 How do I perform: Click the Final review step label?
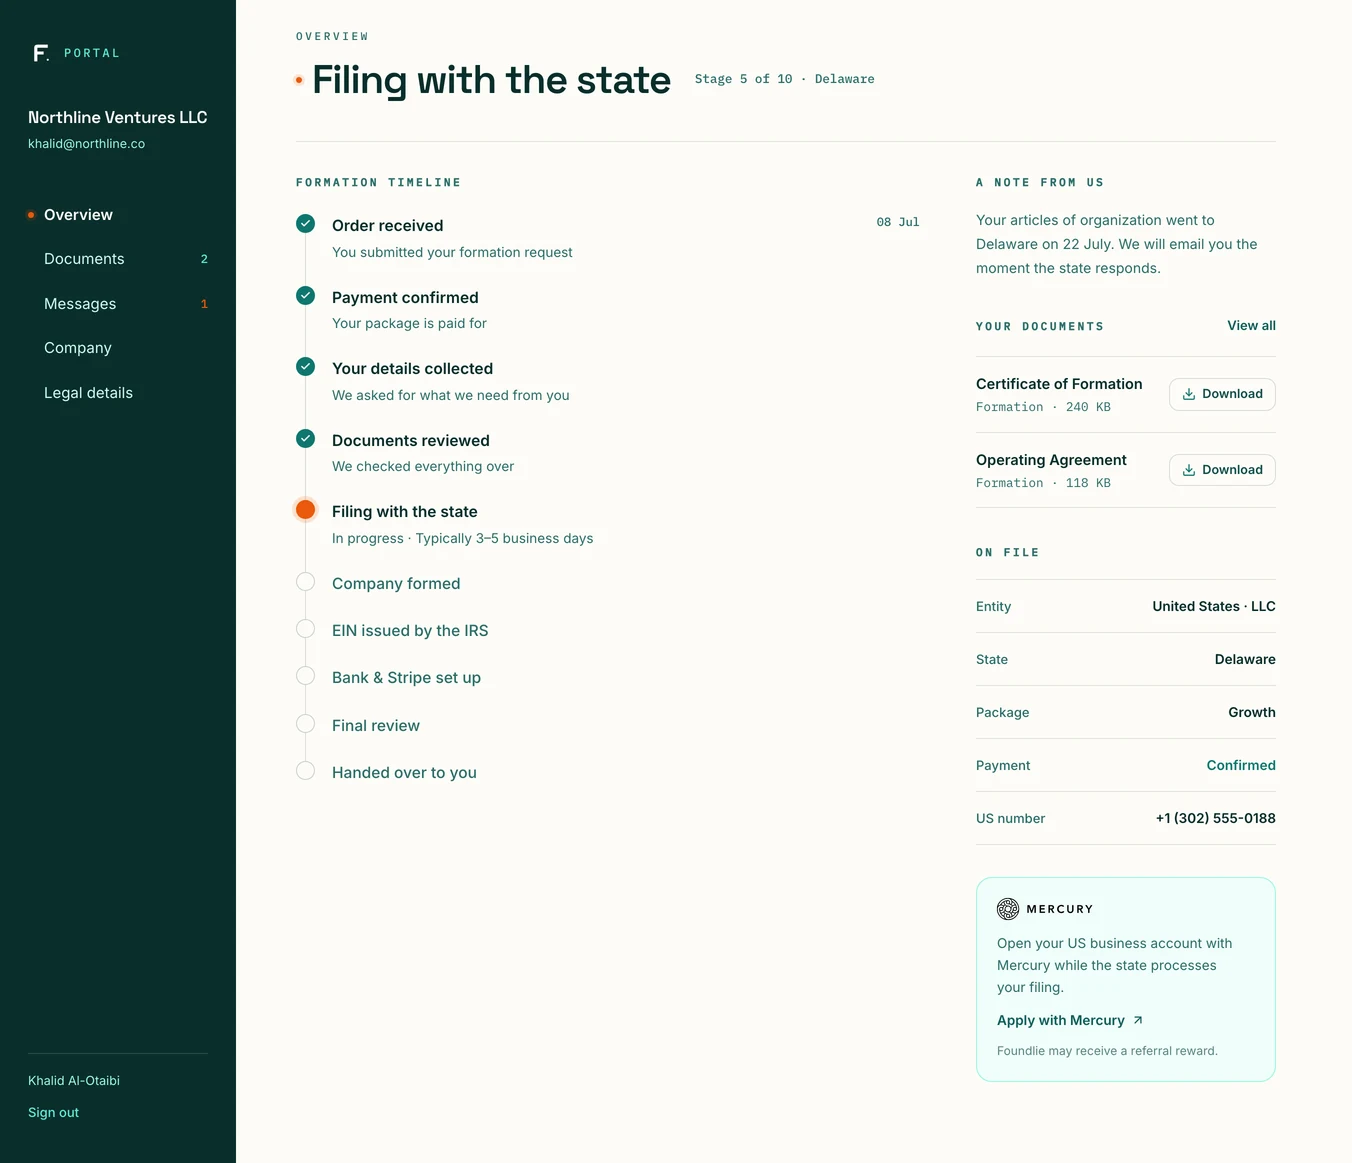[376, 726]
